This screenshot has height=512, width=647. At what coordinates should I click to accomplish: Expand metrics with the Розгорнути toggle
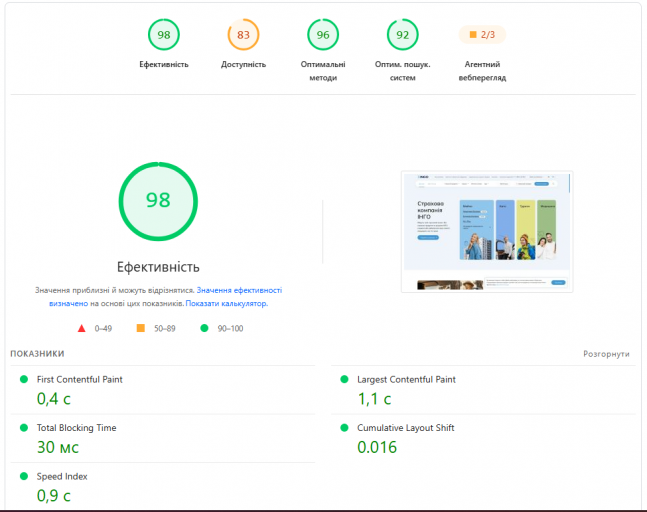(606, 354)
